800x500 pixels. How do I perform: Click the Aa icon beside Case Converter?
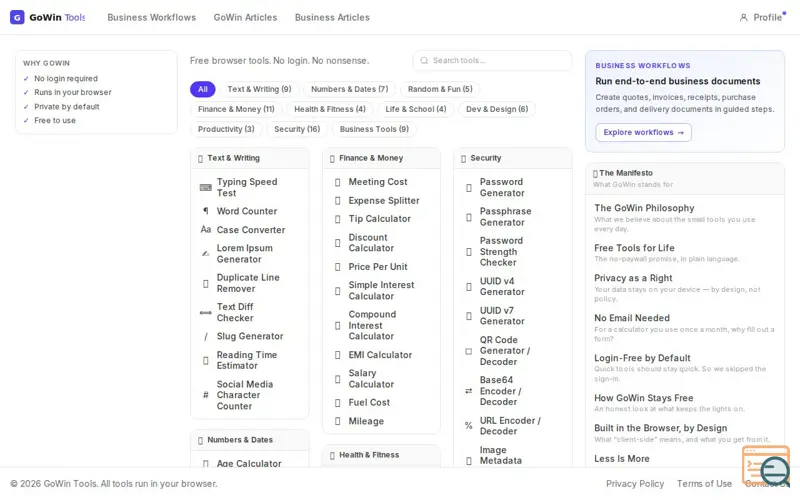coord(206,230)
